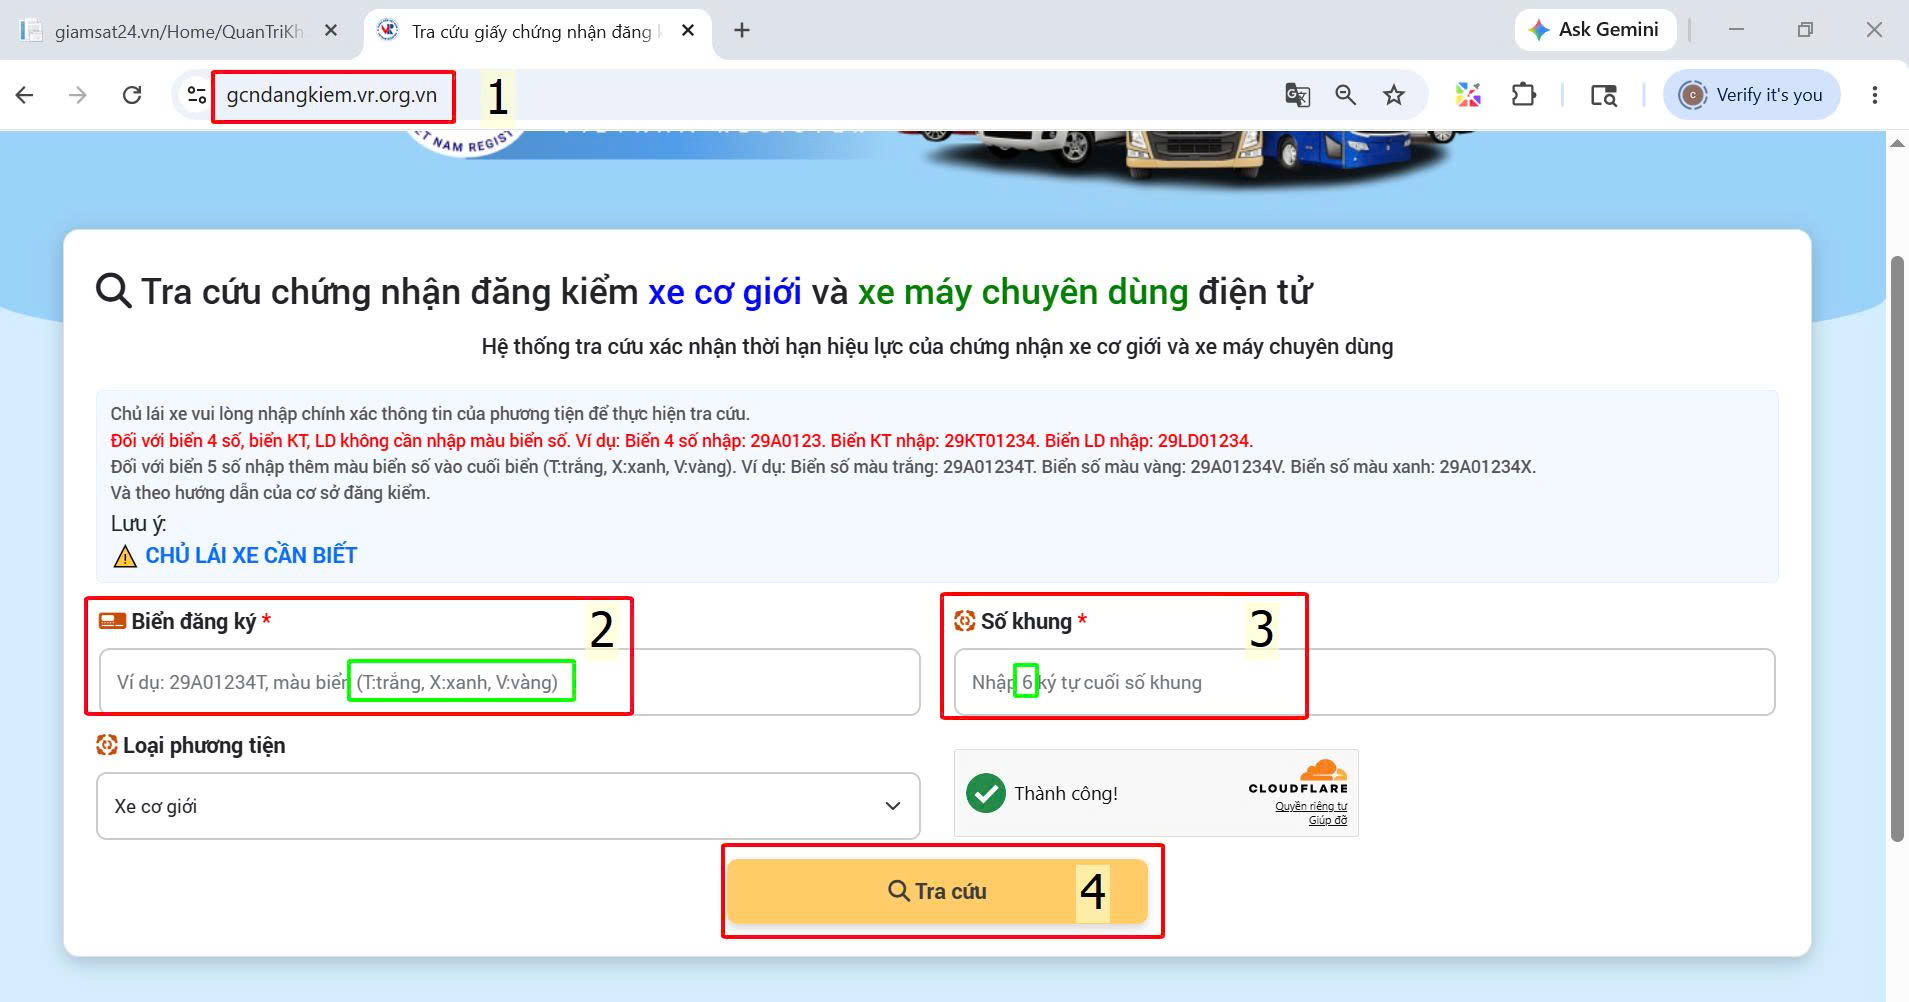Click "Và theo hướng dẫn của cơ sở đăng kiểm"
The width and height of the screenshot is (1909, 1002).
(270, 493)
